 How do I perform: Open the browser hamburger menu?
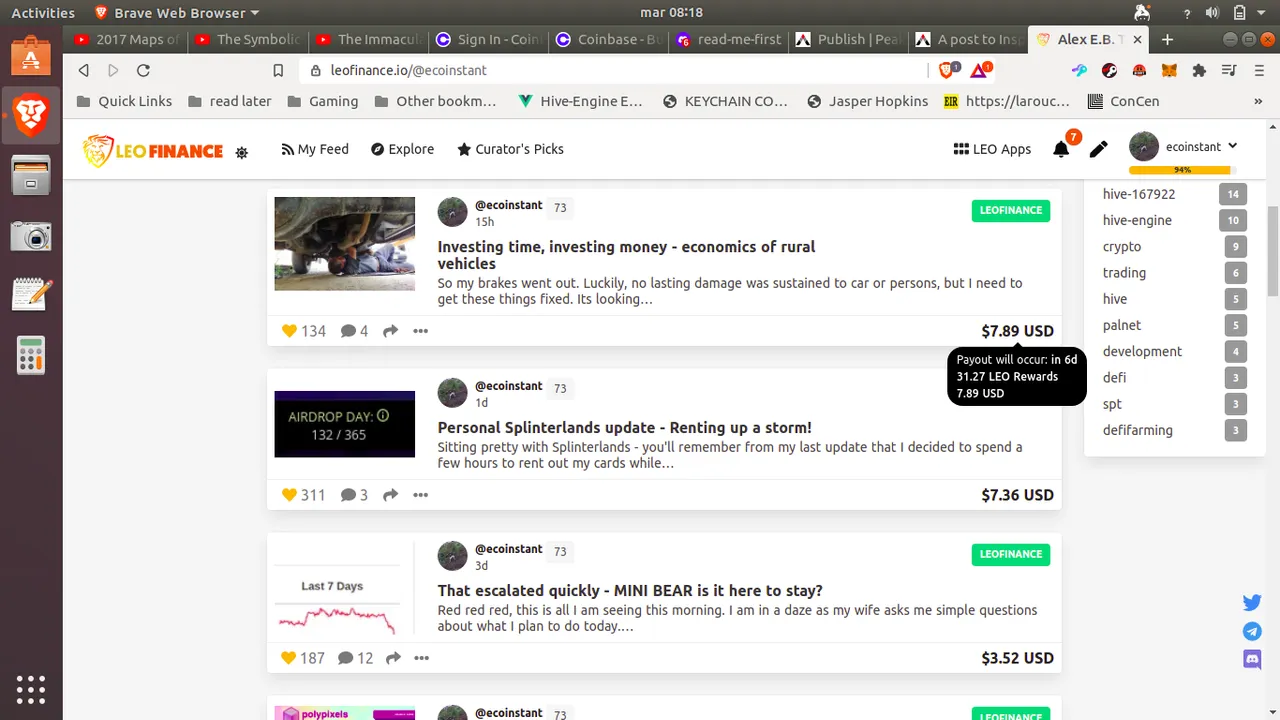pyautogui.click(x=1258, y=71)
